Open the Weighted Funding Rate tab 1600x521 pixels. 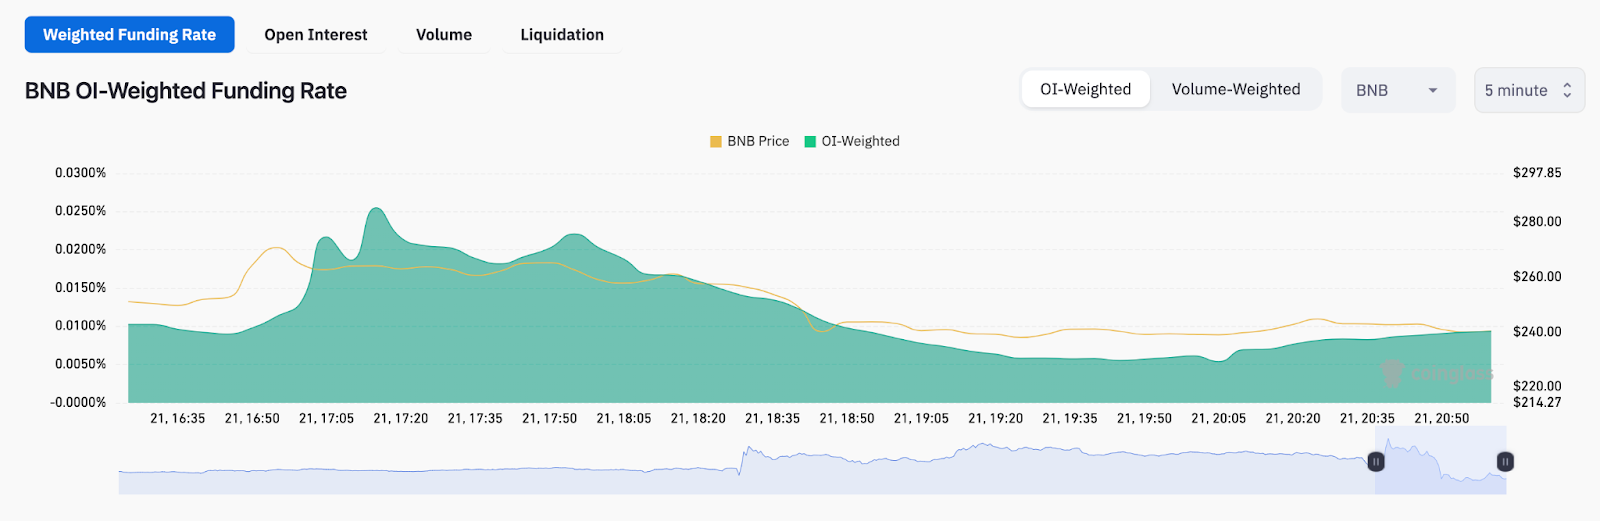click(x=129, y=35)
